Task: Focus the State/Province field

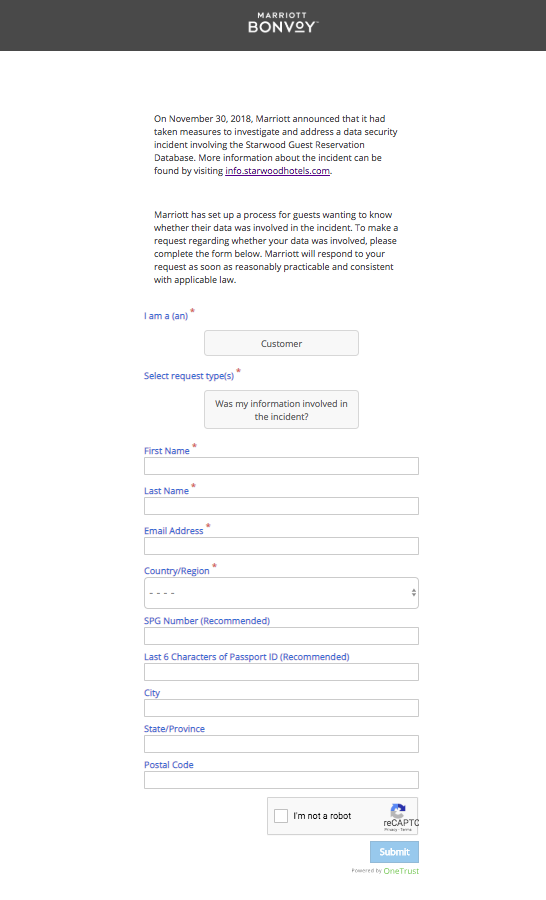Action: (x=281, y=744)
